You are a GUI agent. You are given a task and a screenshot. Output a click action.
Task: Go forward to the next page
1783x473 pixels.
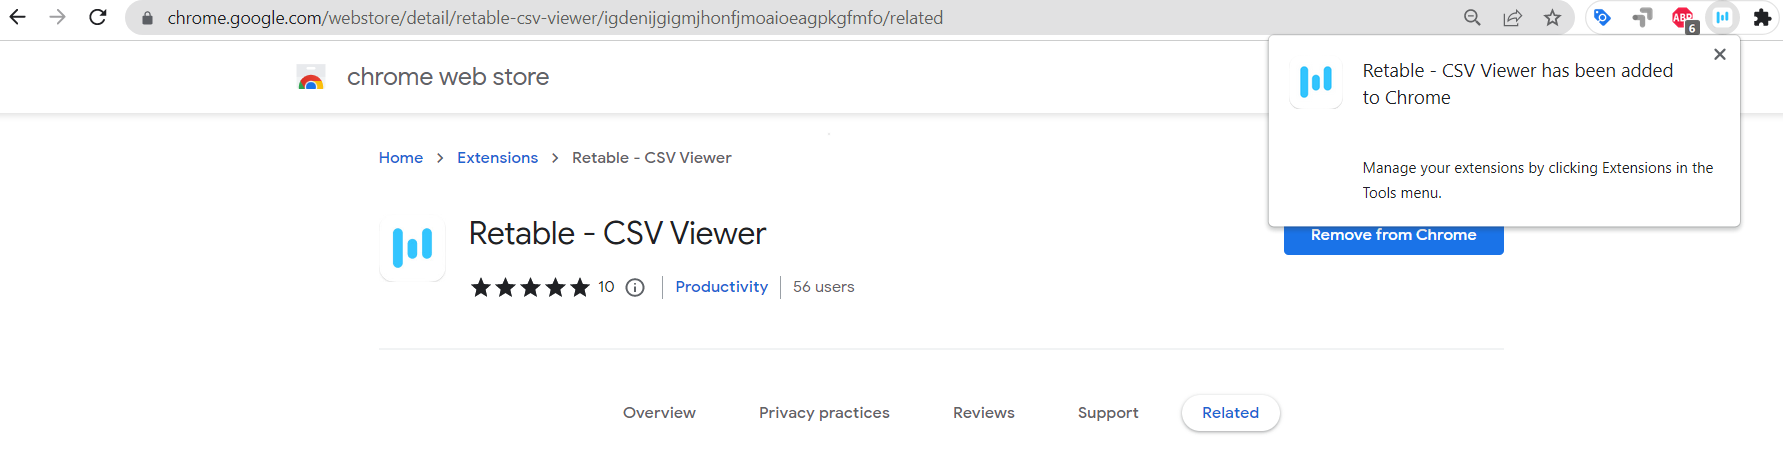click(57, 17)
